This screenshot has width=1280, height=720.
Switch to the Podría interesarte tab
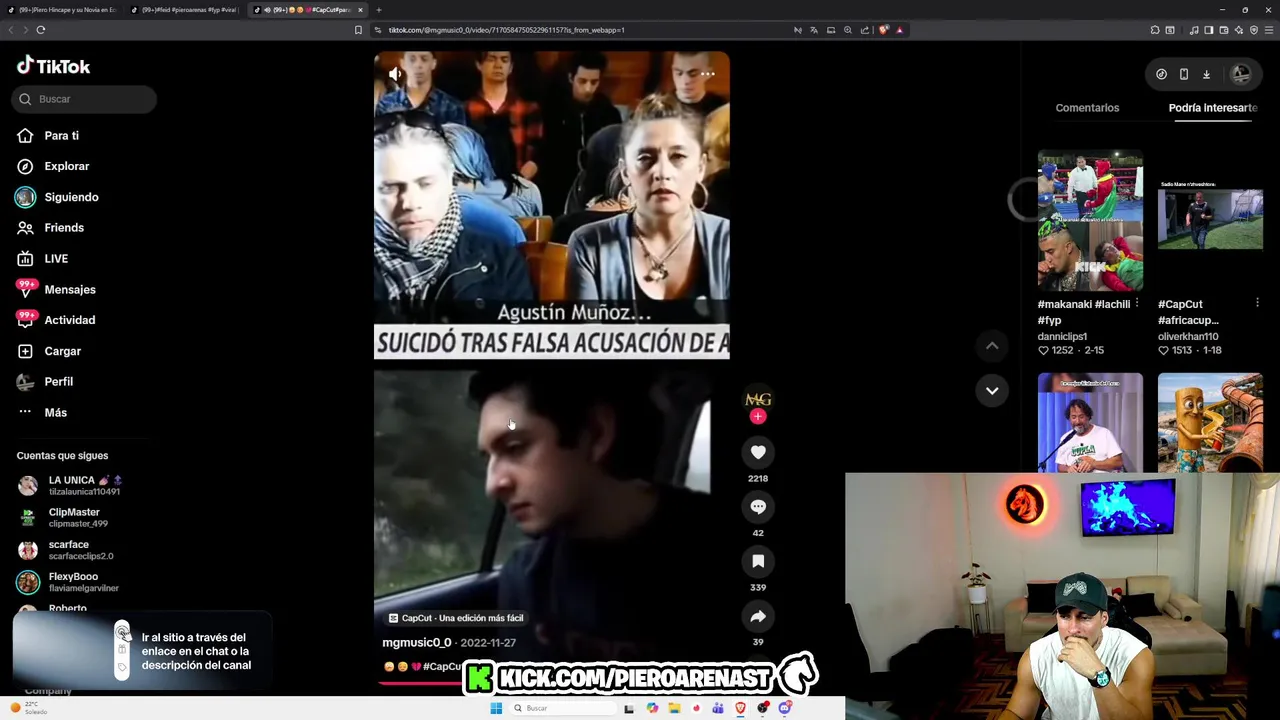[1212, 108]
